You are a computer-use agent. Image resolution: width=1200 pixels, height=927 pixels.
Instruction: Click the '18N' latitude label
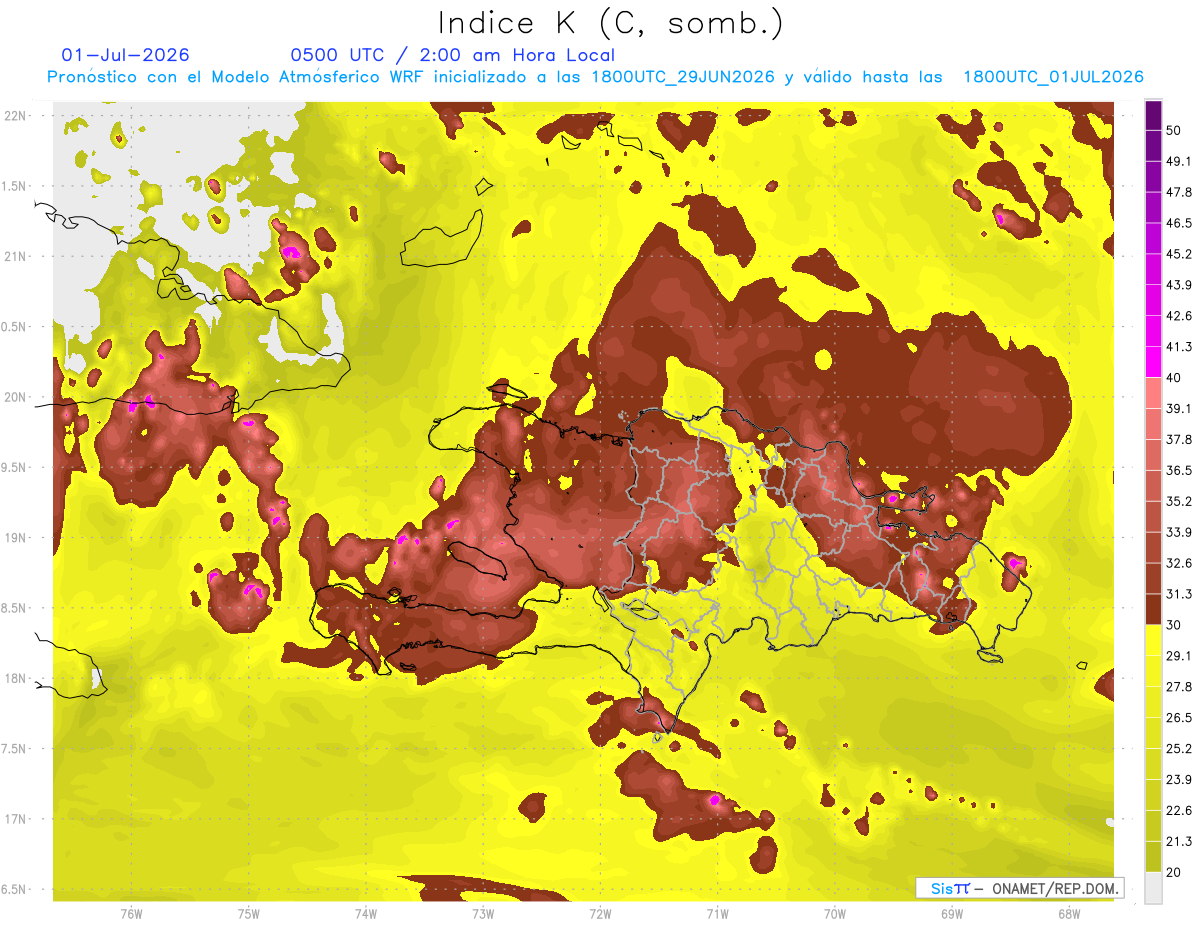pyautogui.click(x=16, y=679)
